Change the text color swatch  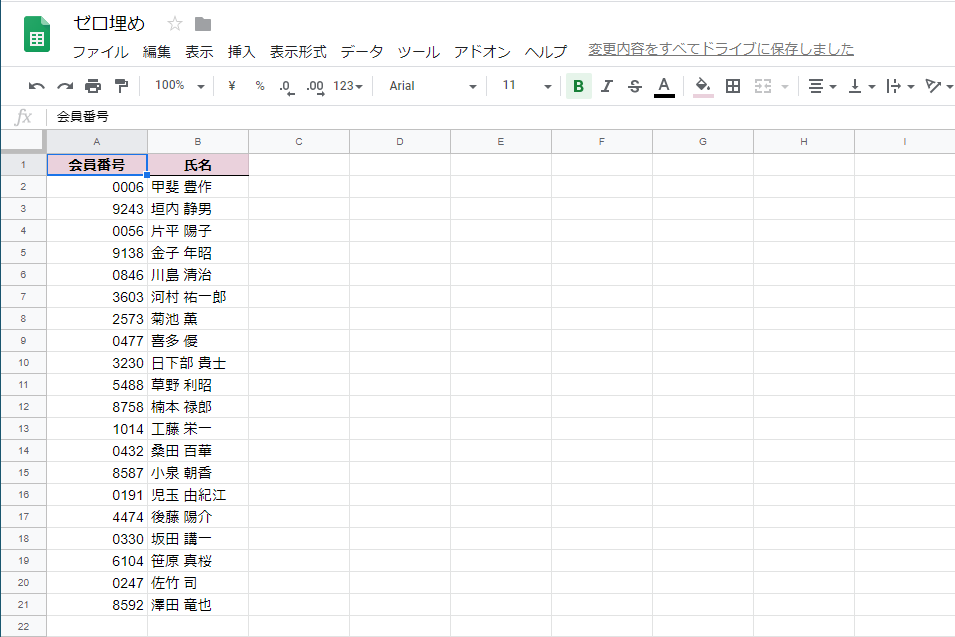click(x=663, y=86)
